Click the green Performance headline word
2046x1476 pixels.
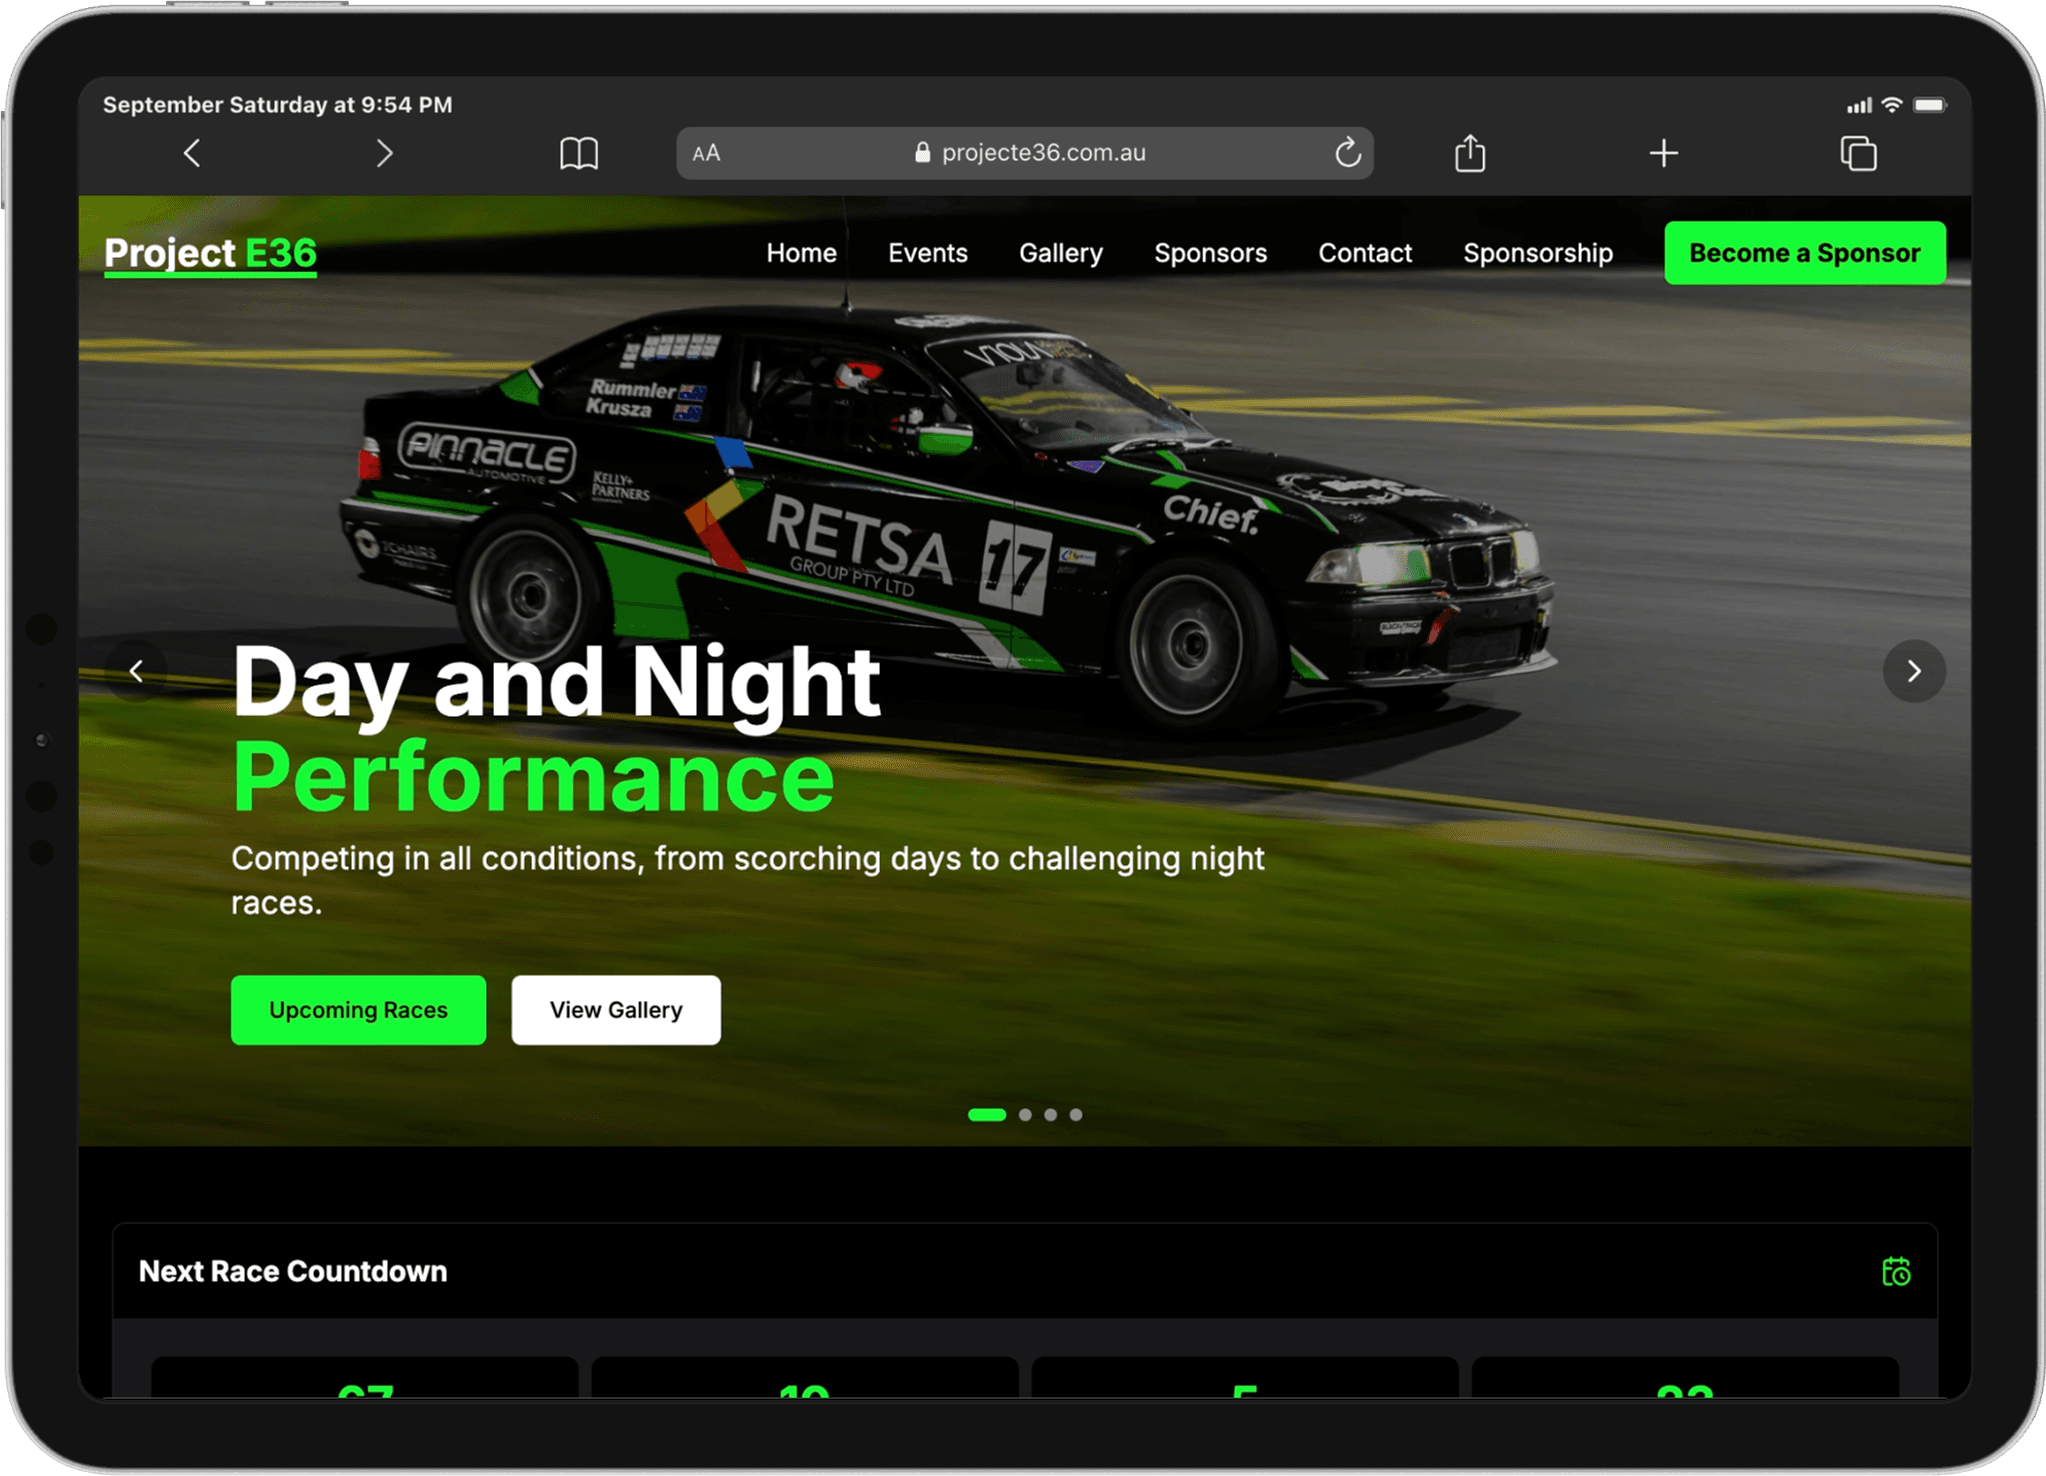click(533, 778)
